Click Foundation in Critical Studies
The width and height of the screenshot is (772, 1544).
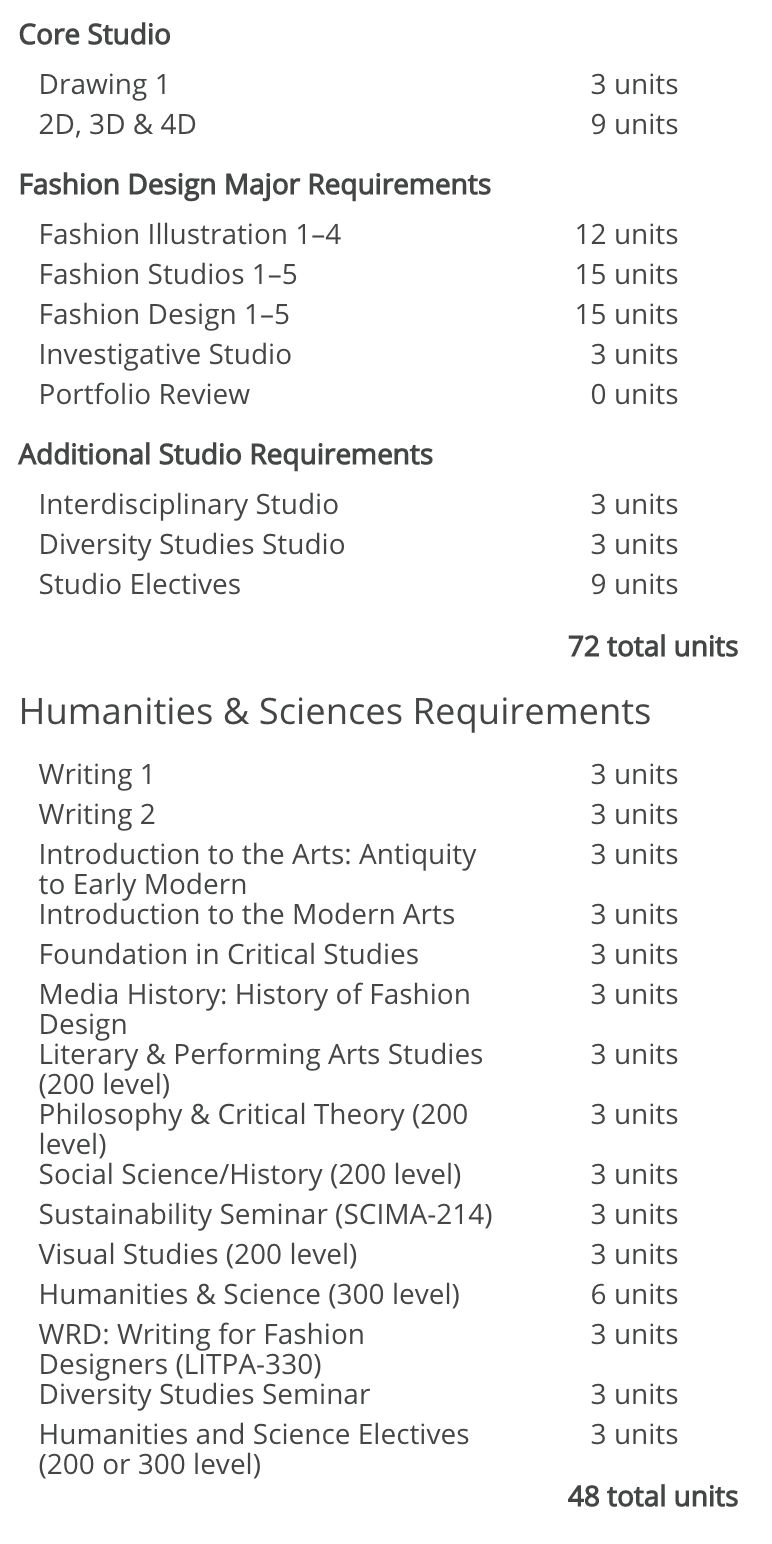pyautogui.click(x=229, y=955)
